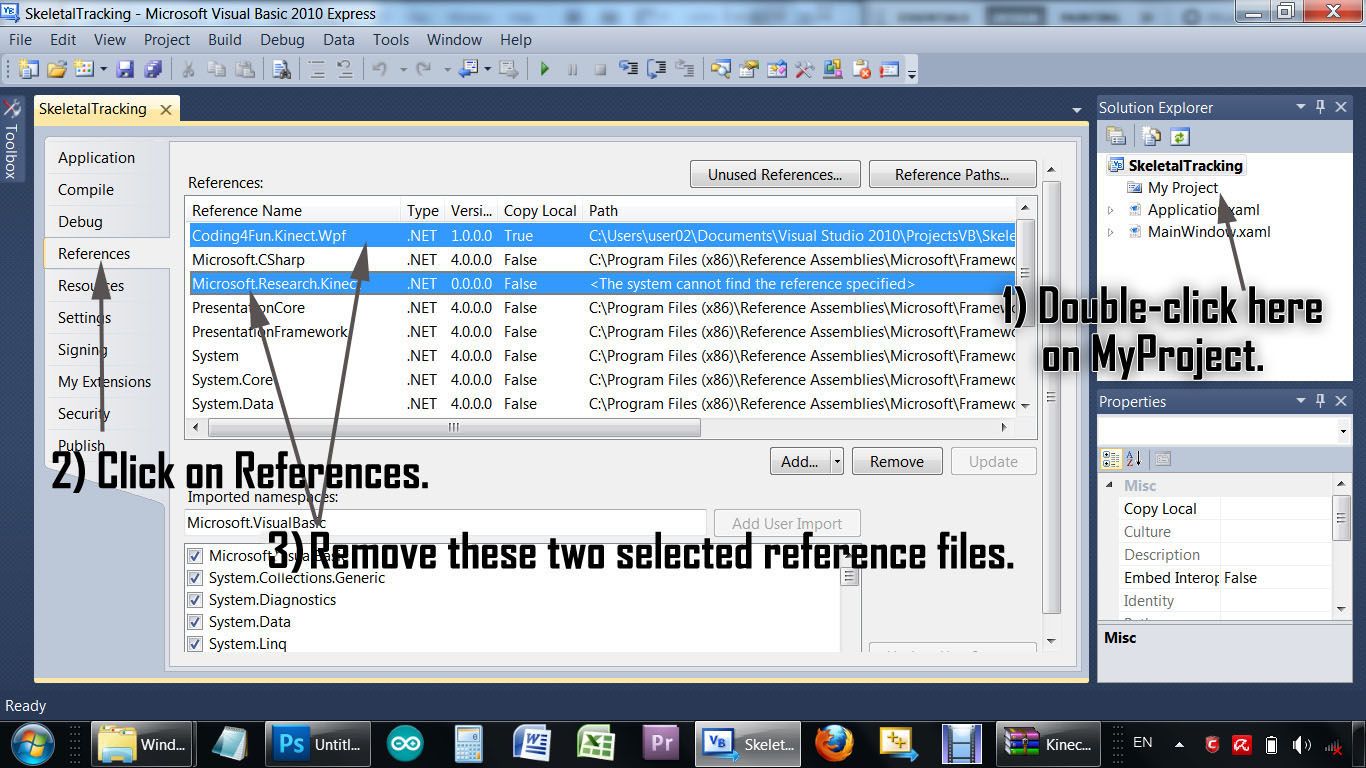Expand the Application.xaml tree node

click(x=1109, y=209)
